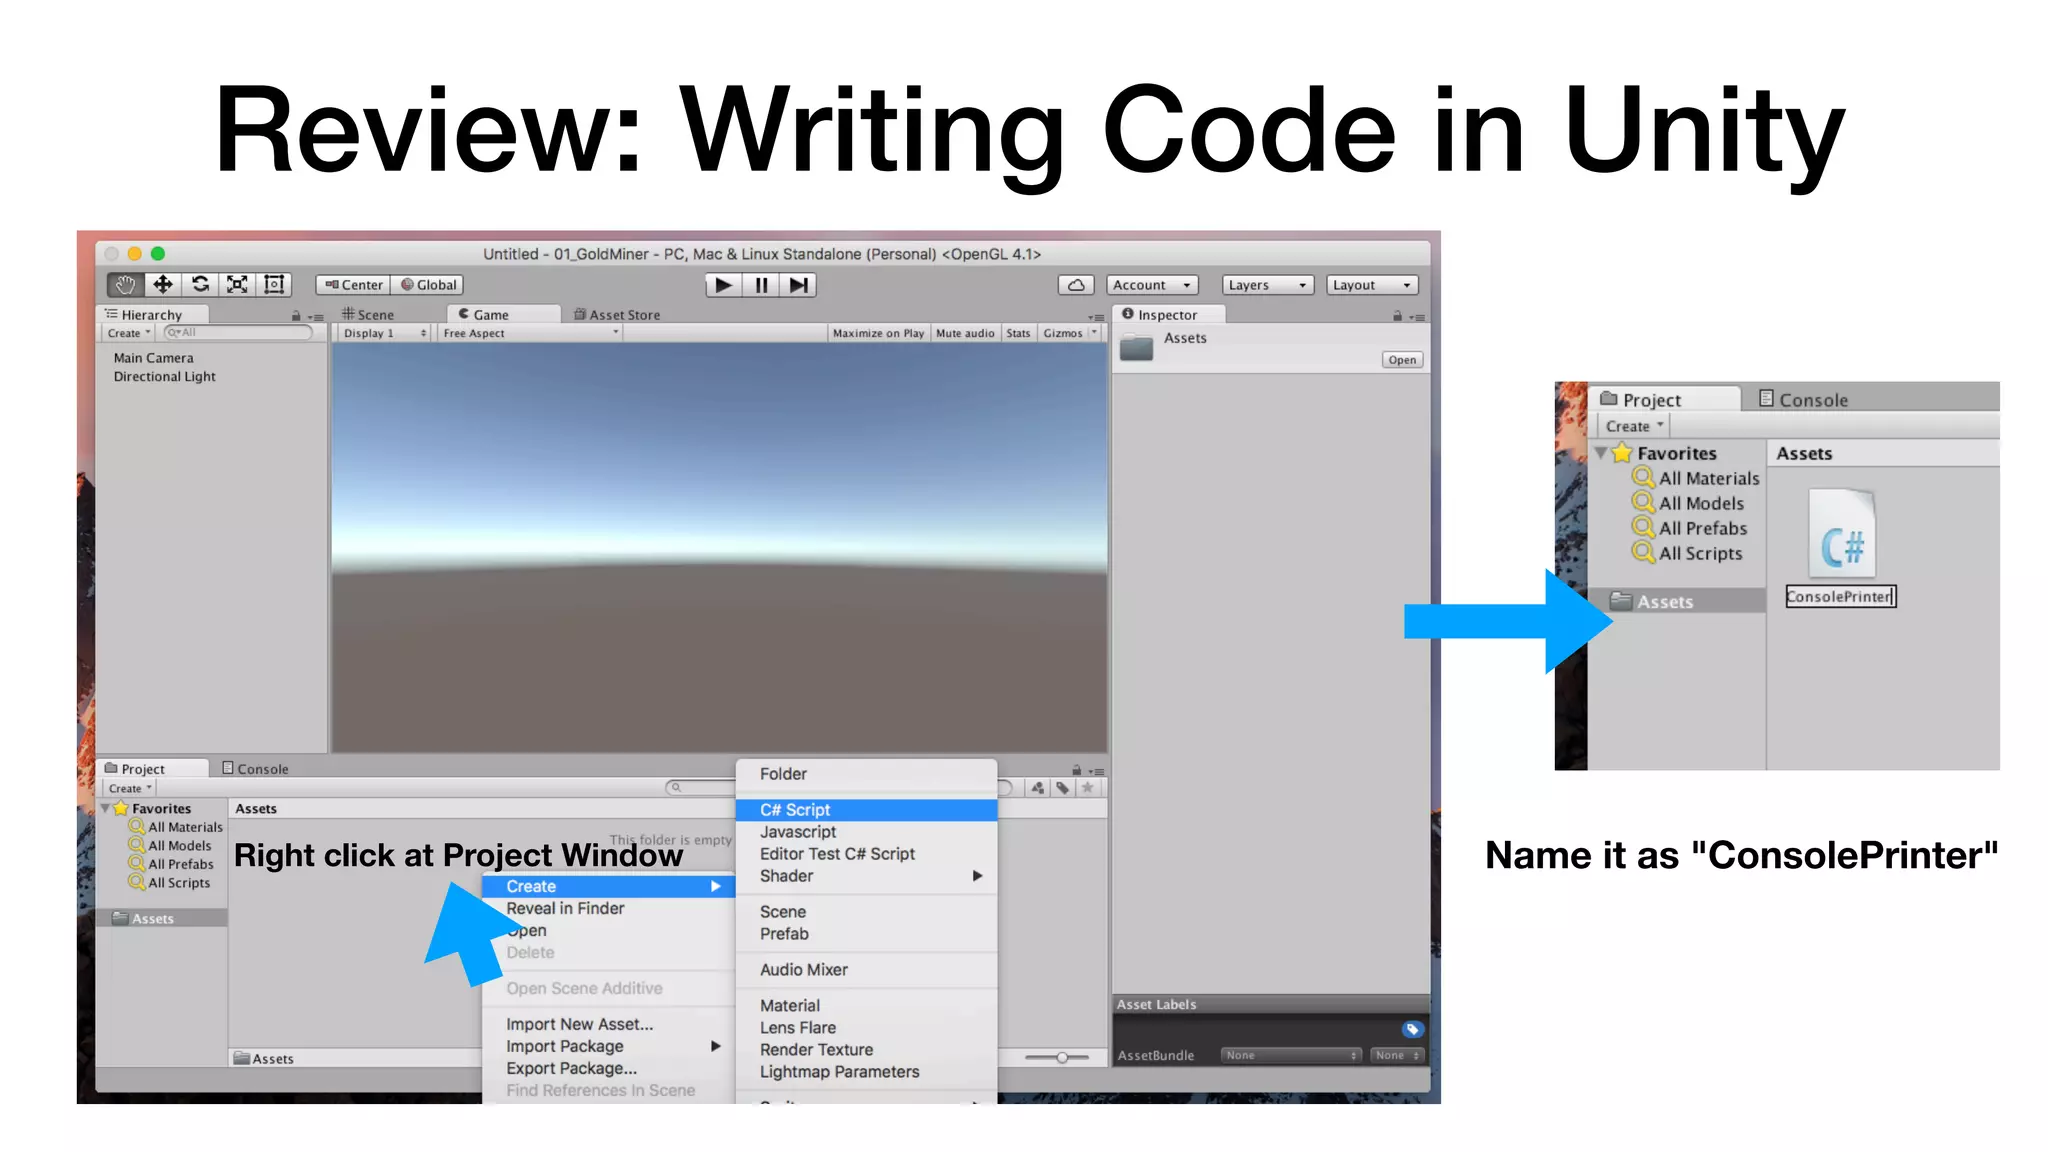2048x1152 pixels.
Task: Open the Project panel Create dropdown
Action: (x=130, y=788)
